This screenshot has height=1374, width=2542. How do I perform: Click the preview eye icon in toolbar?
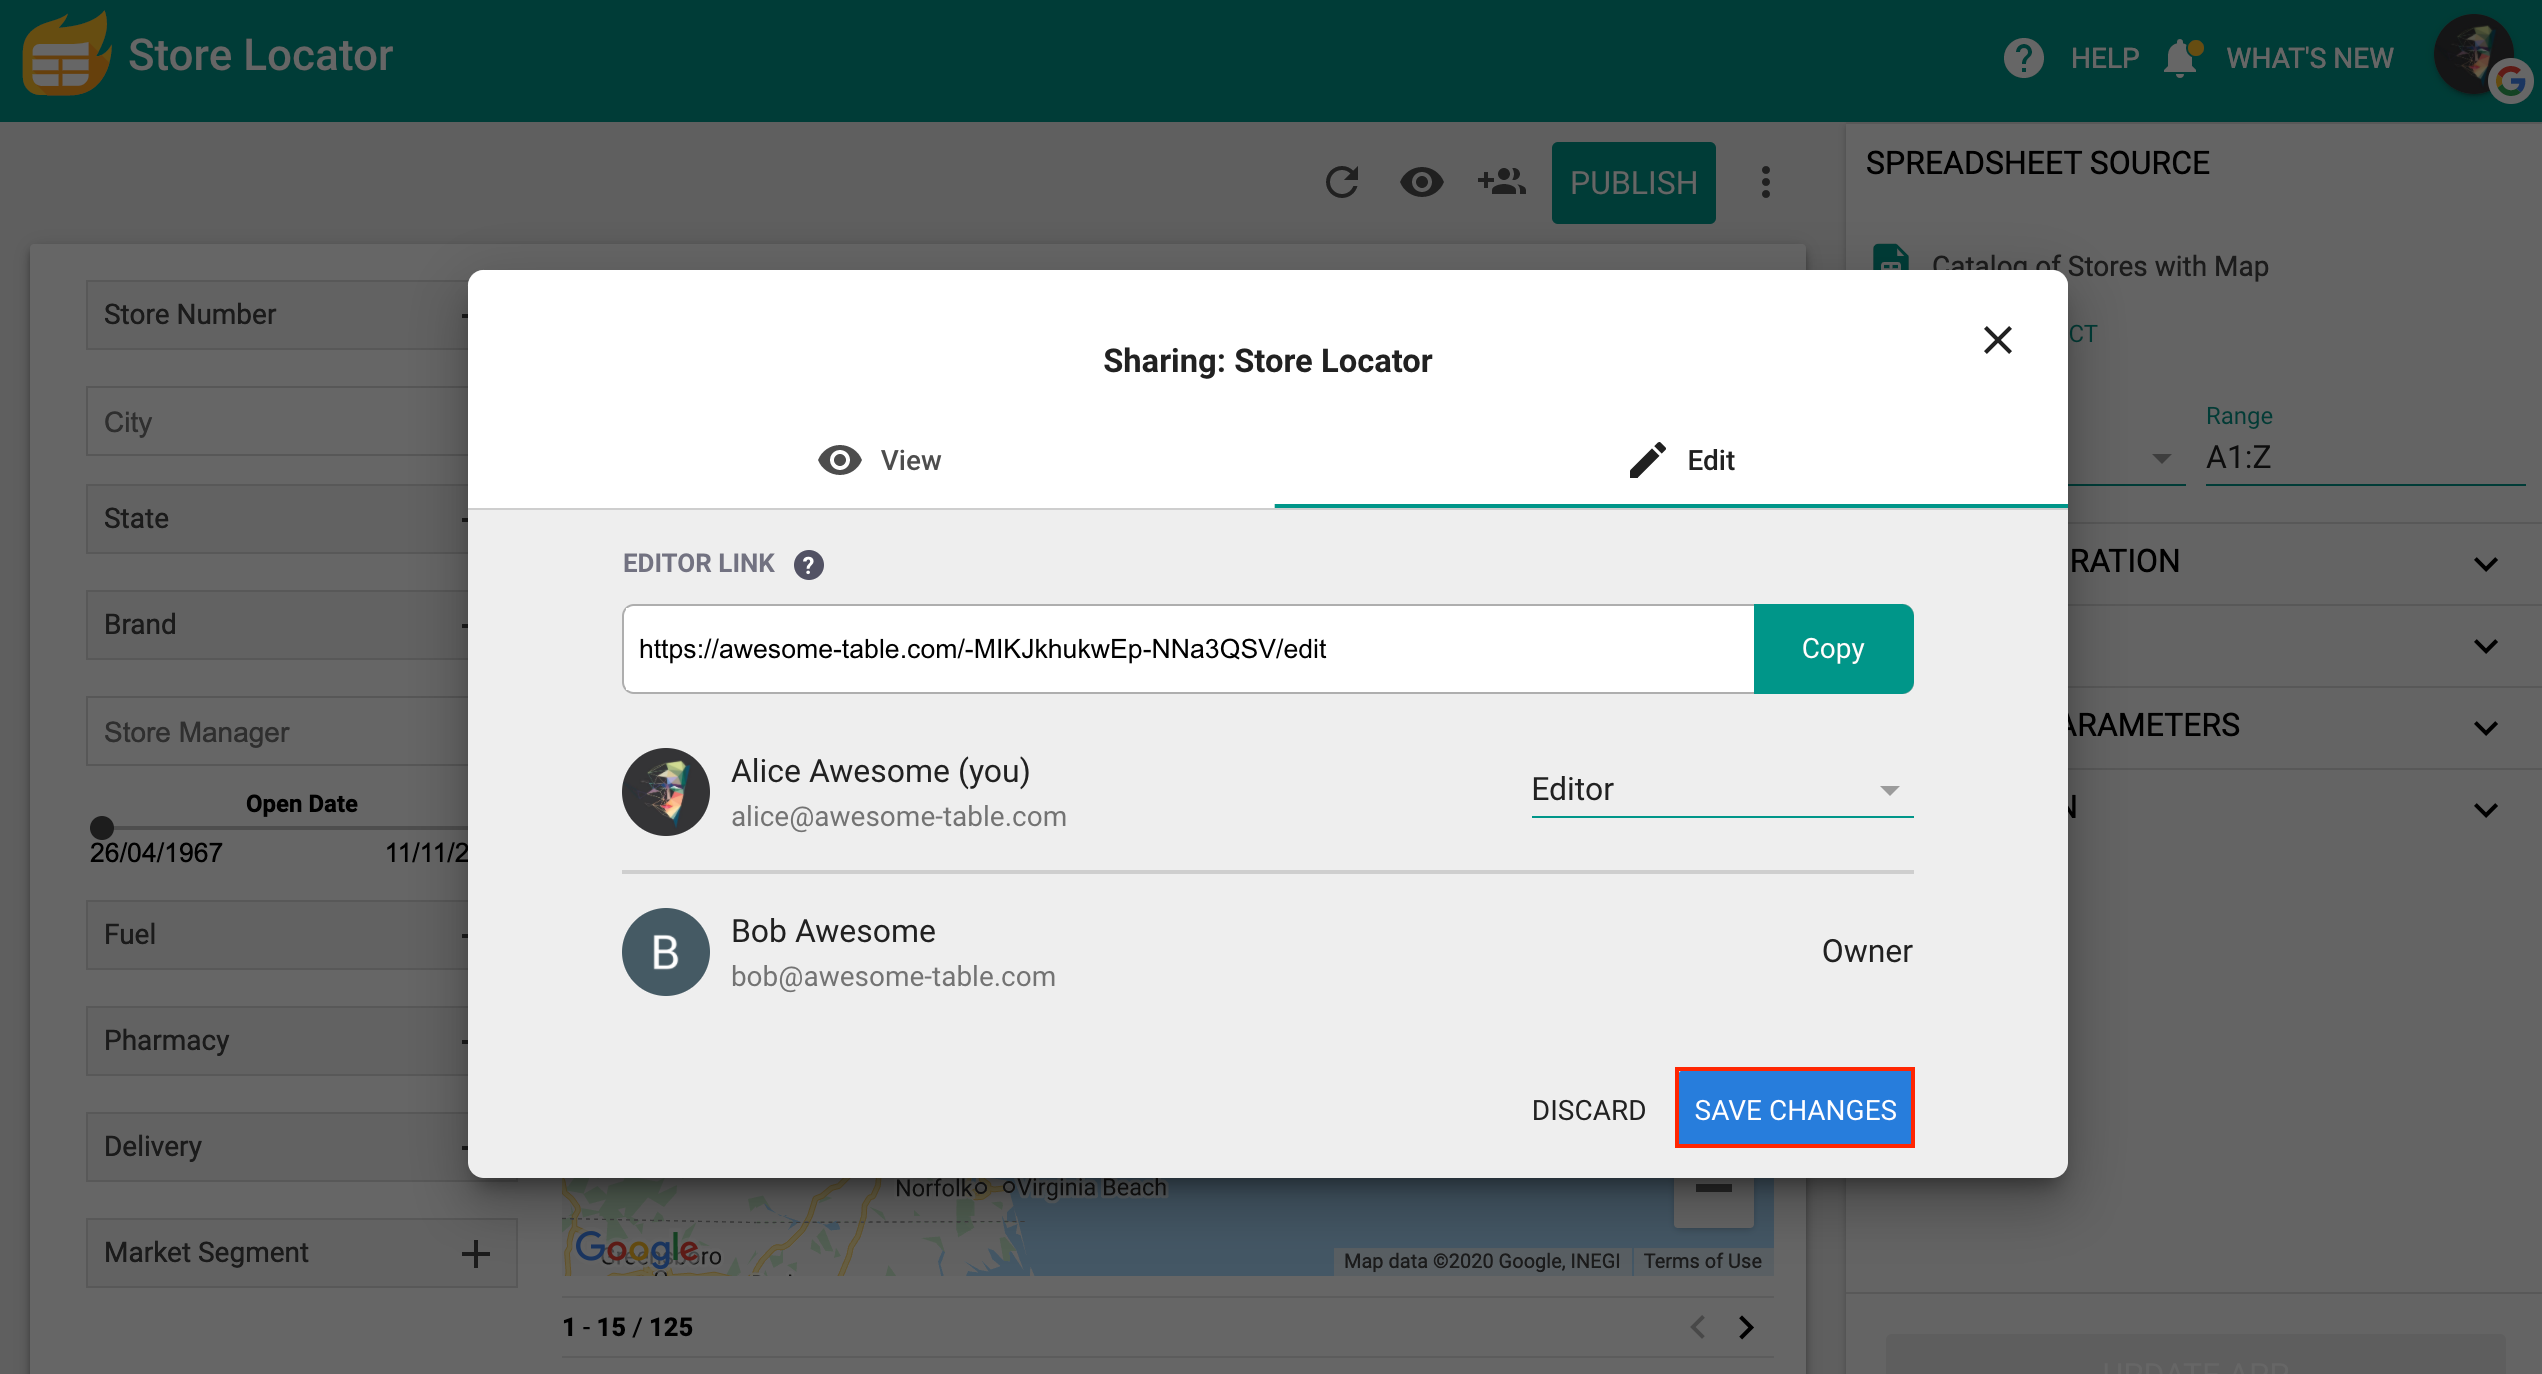[1421, 182]
